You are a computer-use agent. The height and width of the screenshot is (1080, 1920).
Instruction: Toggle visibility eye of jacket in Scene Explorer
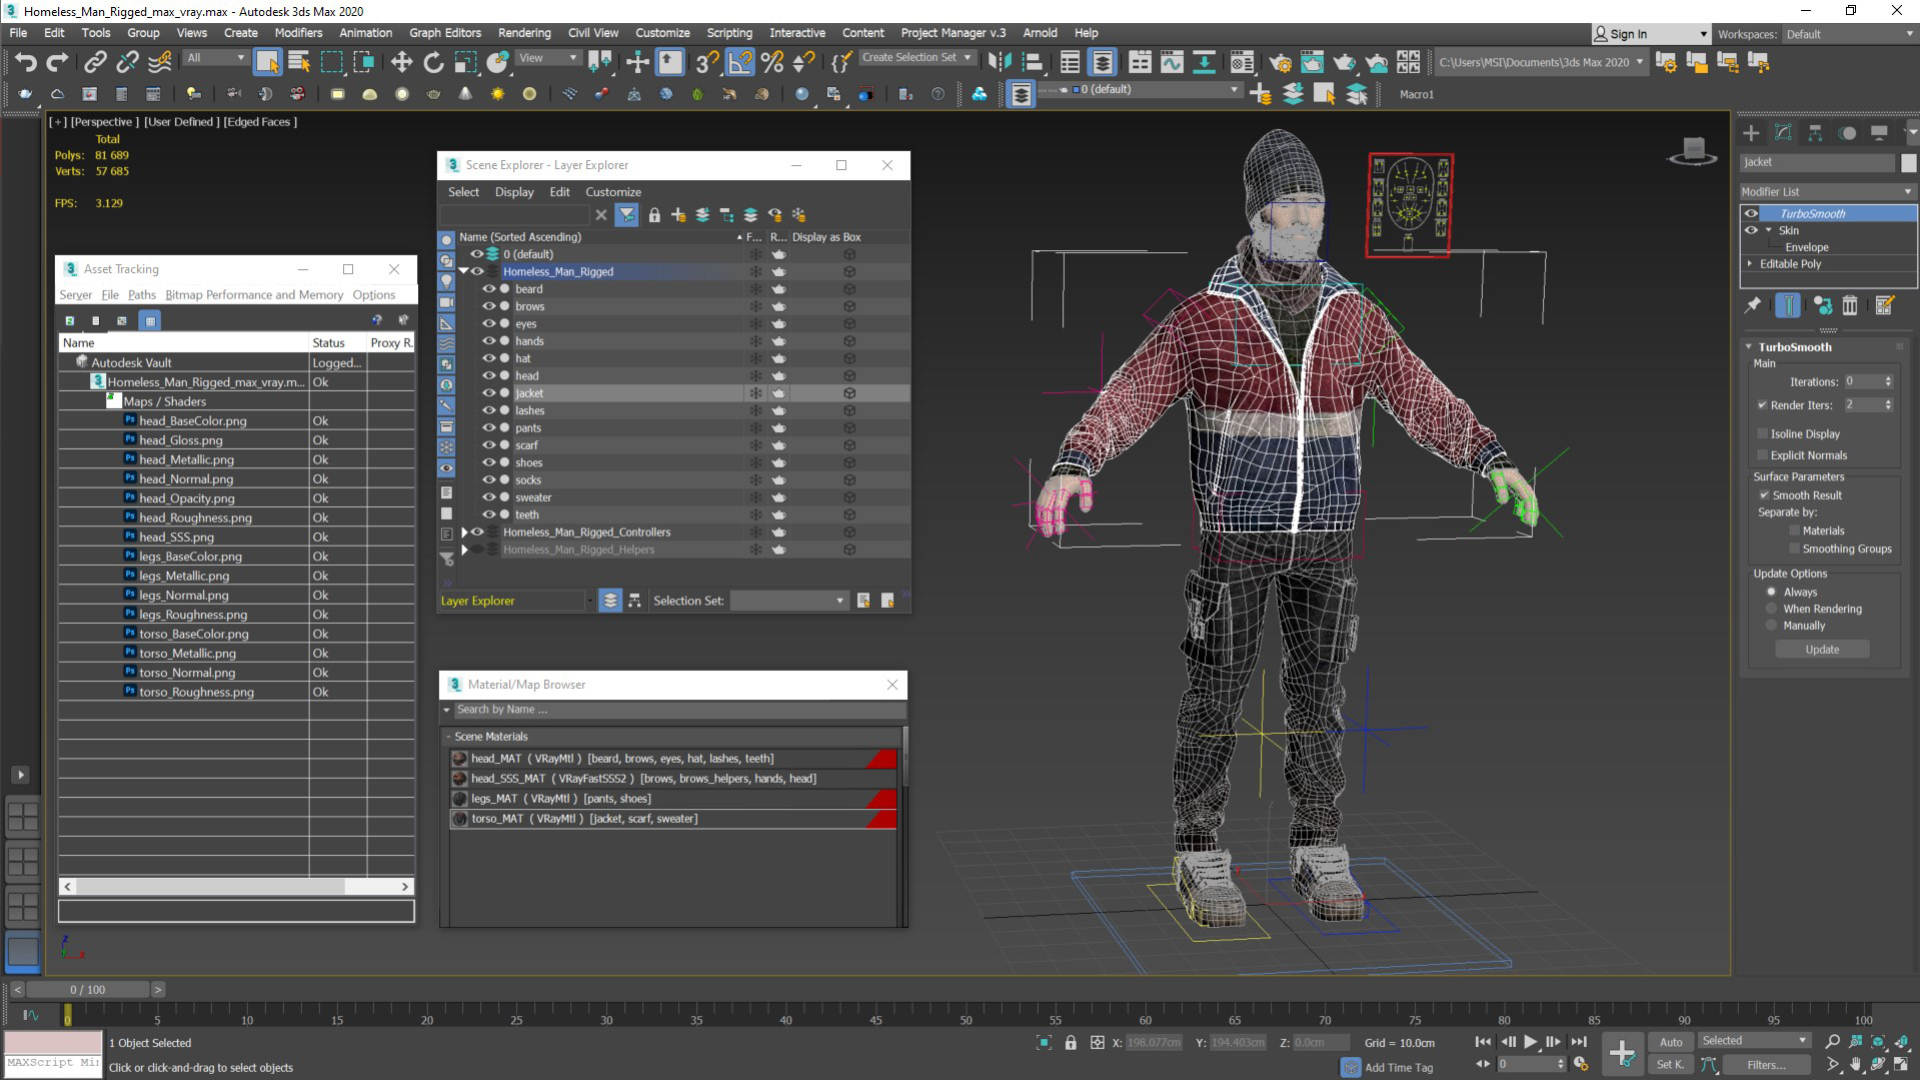[489, 393]
